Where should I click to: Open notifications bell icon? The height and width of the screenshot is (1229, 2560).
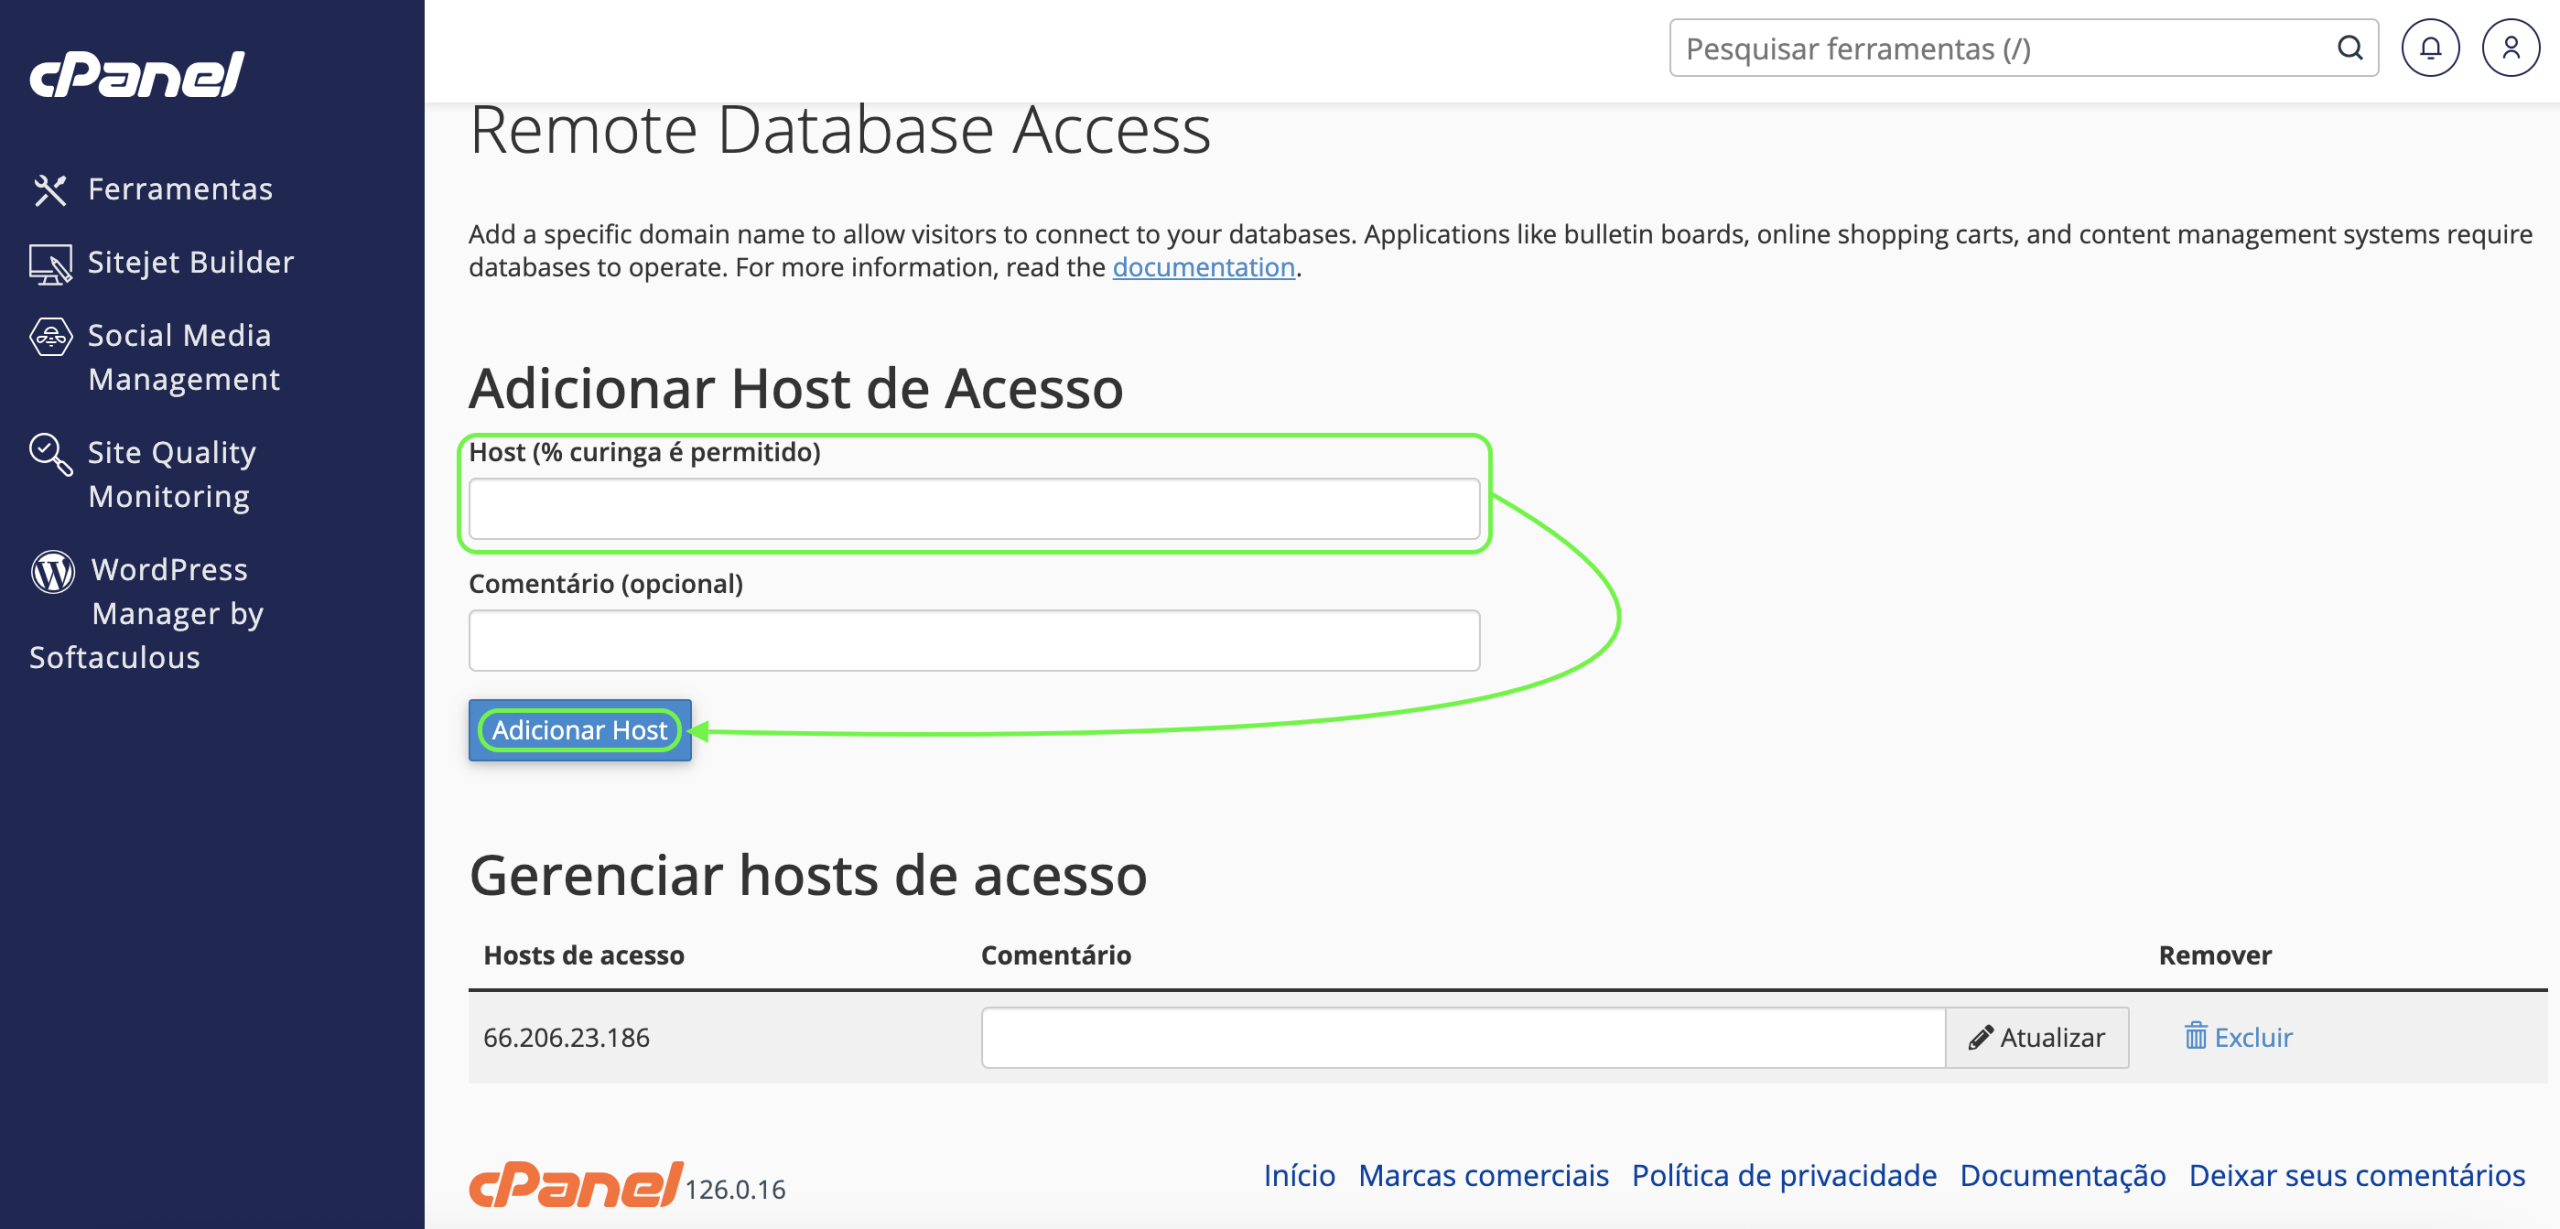click(2430, 48)
